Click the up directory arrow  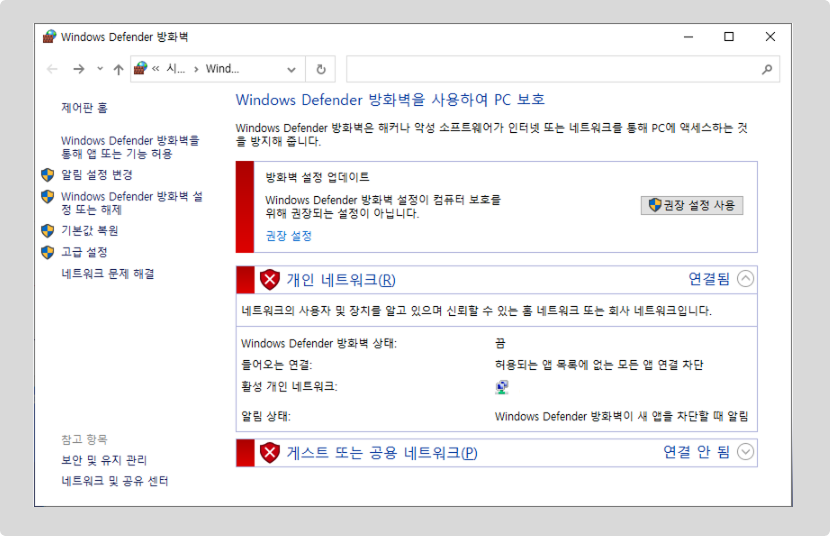click(x=118, y=69)
